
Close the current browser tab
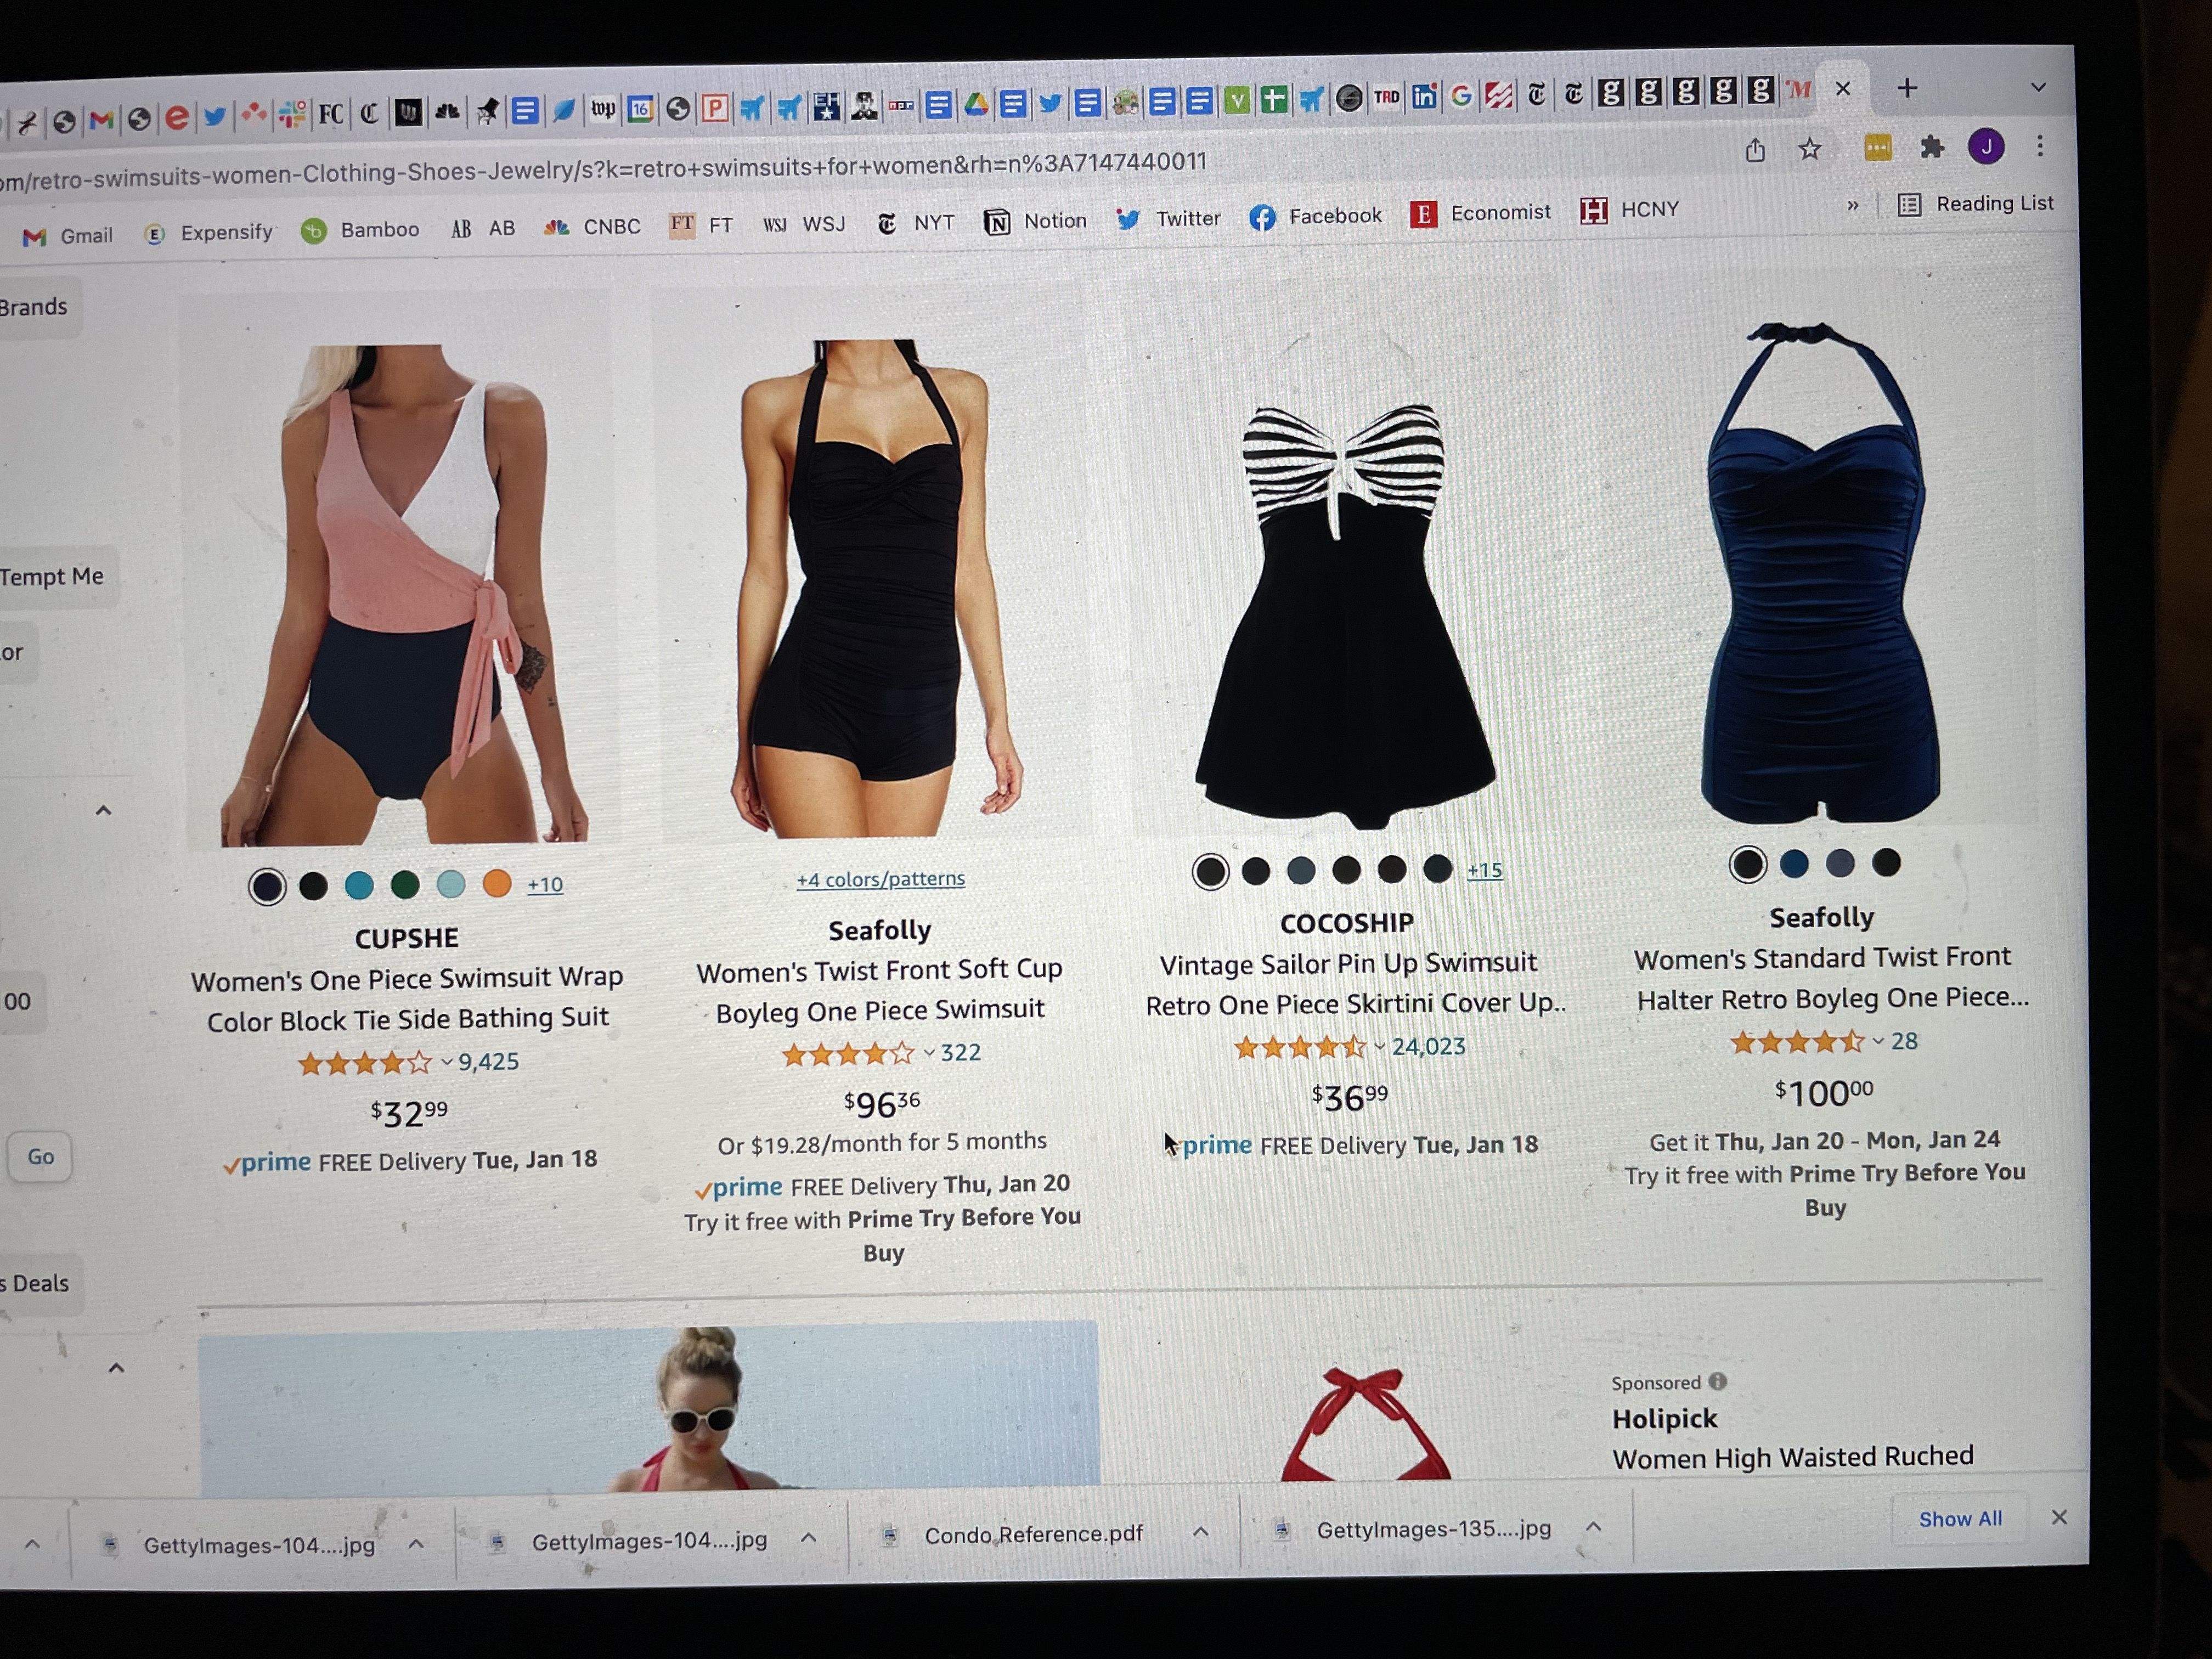[1843, 89]
